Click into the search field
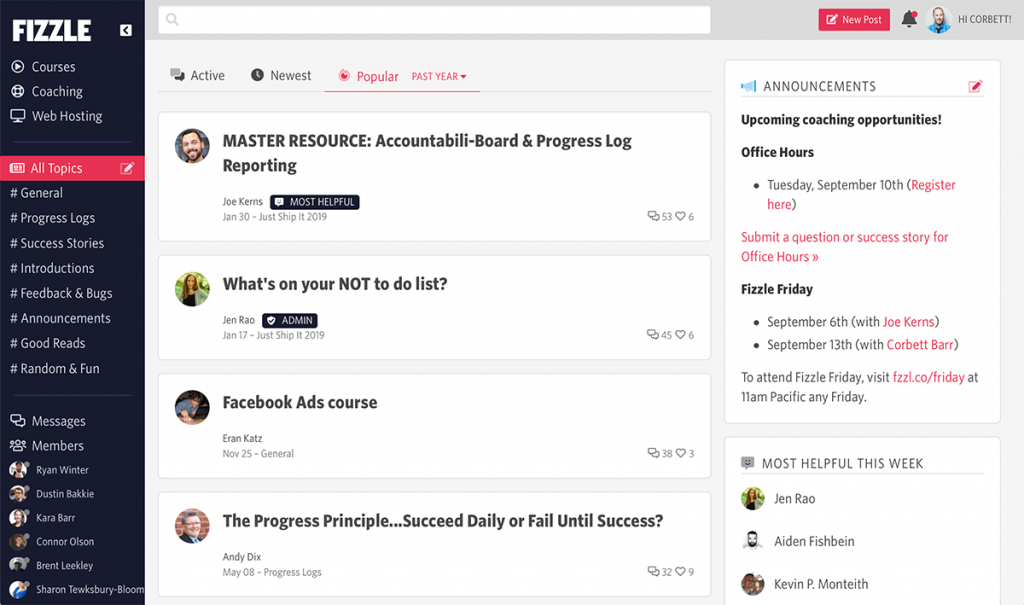 [435, 20]
